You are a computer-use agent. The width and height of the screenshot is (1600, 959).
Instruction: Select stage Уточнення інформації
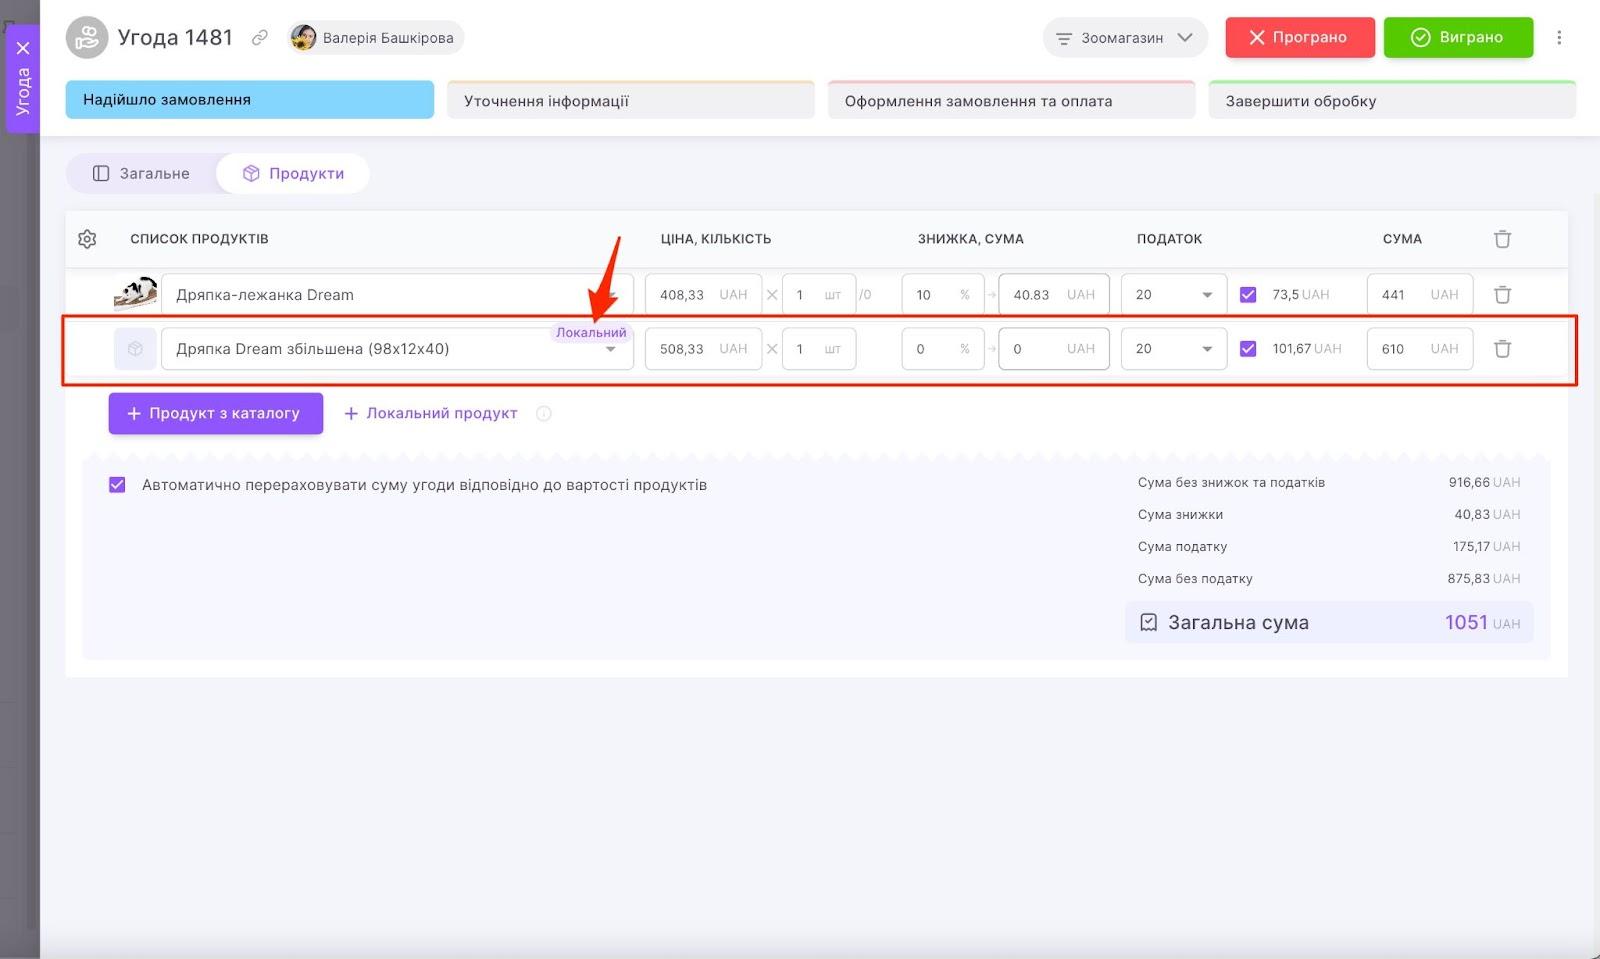tap(631, 100)
